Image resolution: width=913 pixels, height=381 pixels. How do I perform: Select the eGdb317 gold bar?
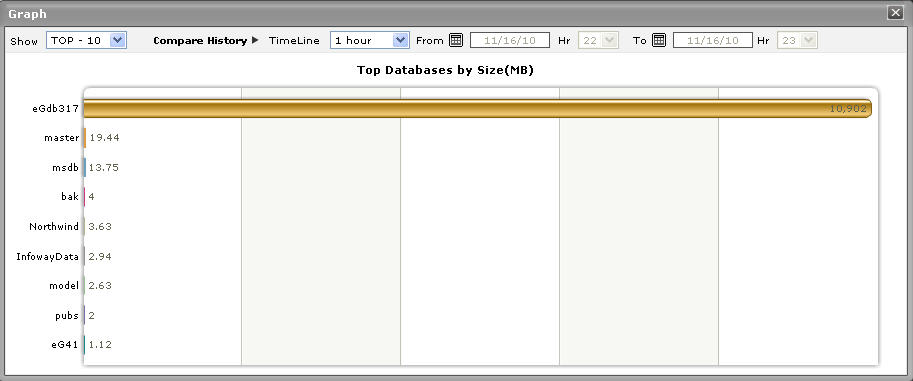coord(477,108)
